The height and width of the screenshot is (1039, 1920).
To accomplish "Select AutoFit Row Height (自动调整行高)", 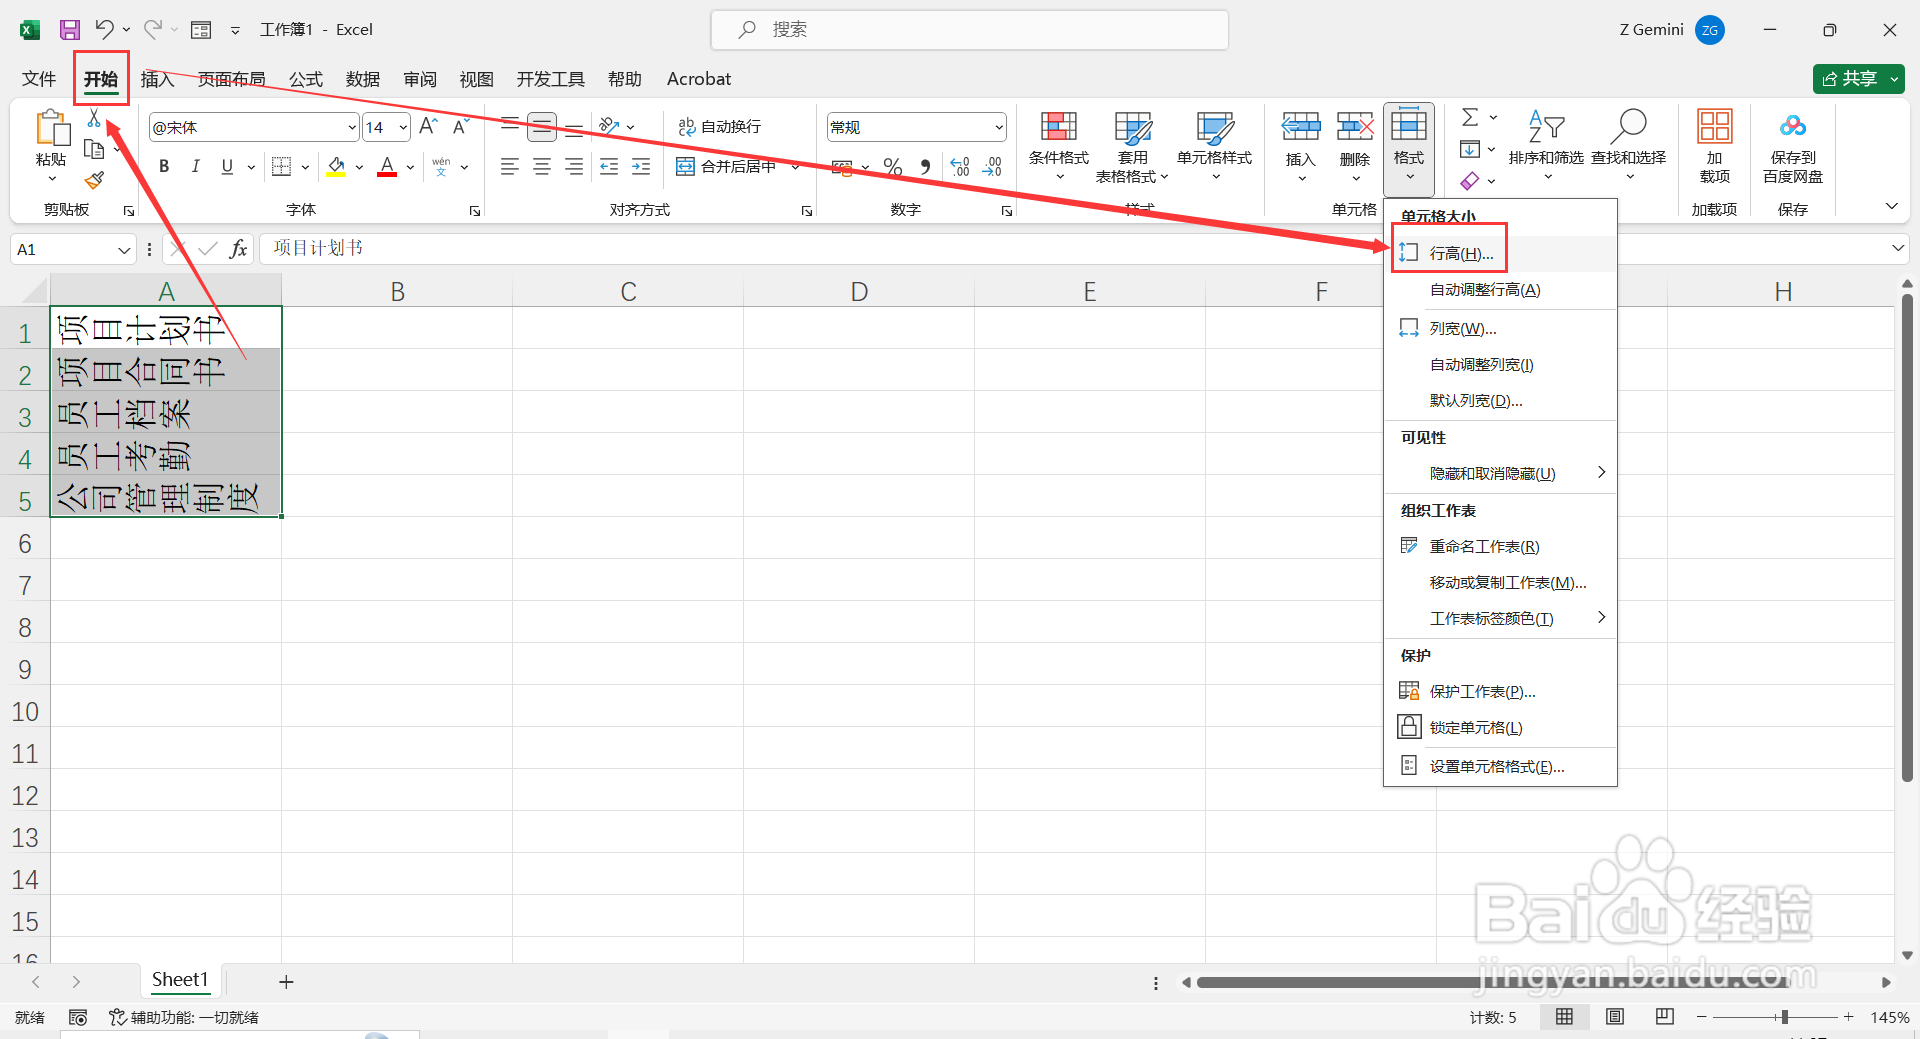I will [1501, 290].
